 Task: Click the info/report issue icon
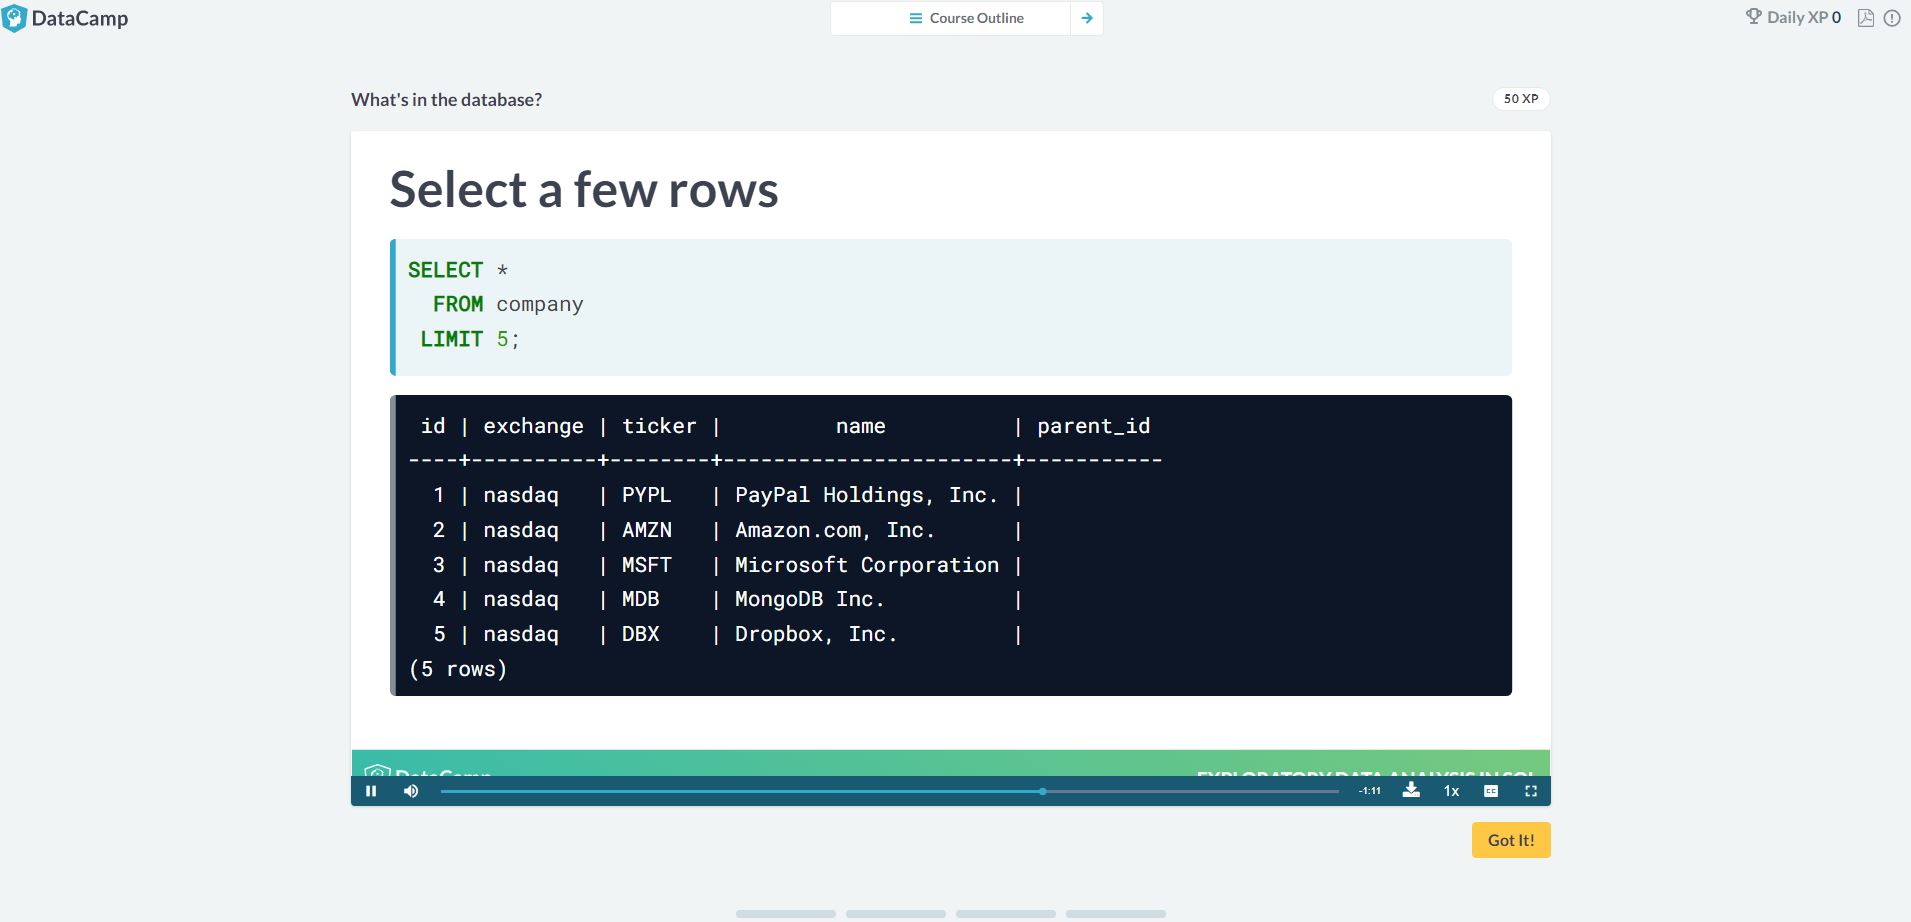pyautogui.click(x=1892, y=18)
